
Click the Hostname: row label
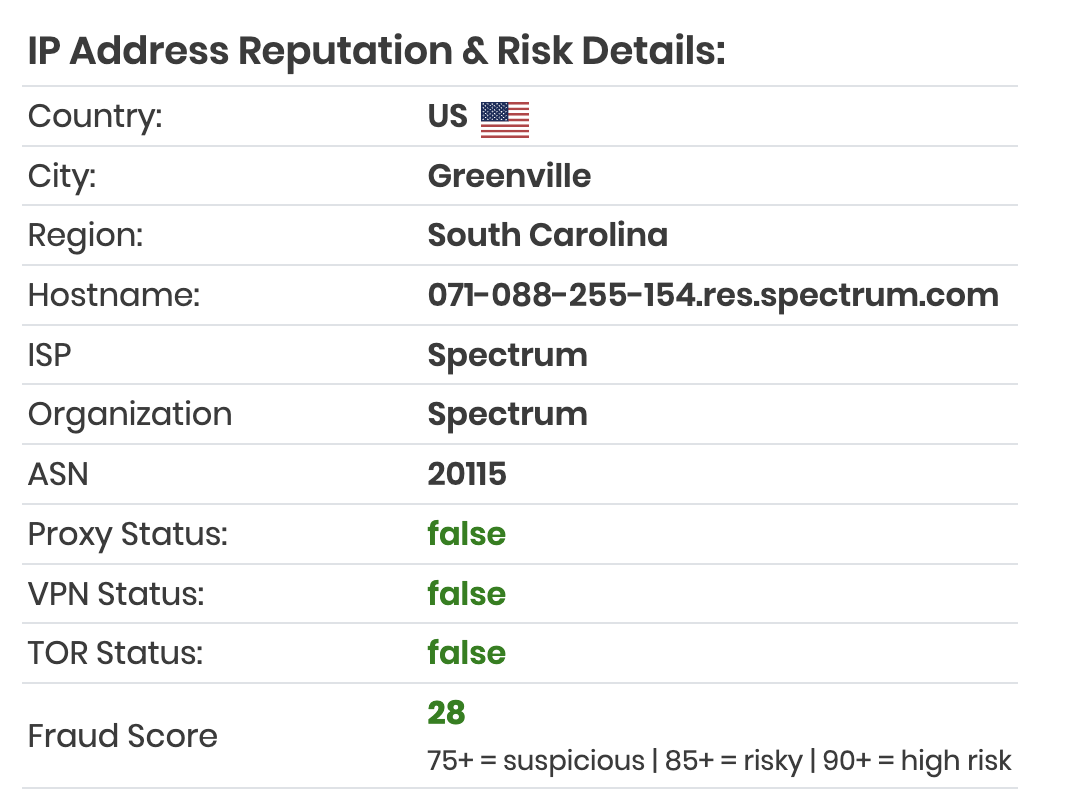coord(114,295)
